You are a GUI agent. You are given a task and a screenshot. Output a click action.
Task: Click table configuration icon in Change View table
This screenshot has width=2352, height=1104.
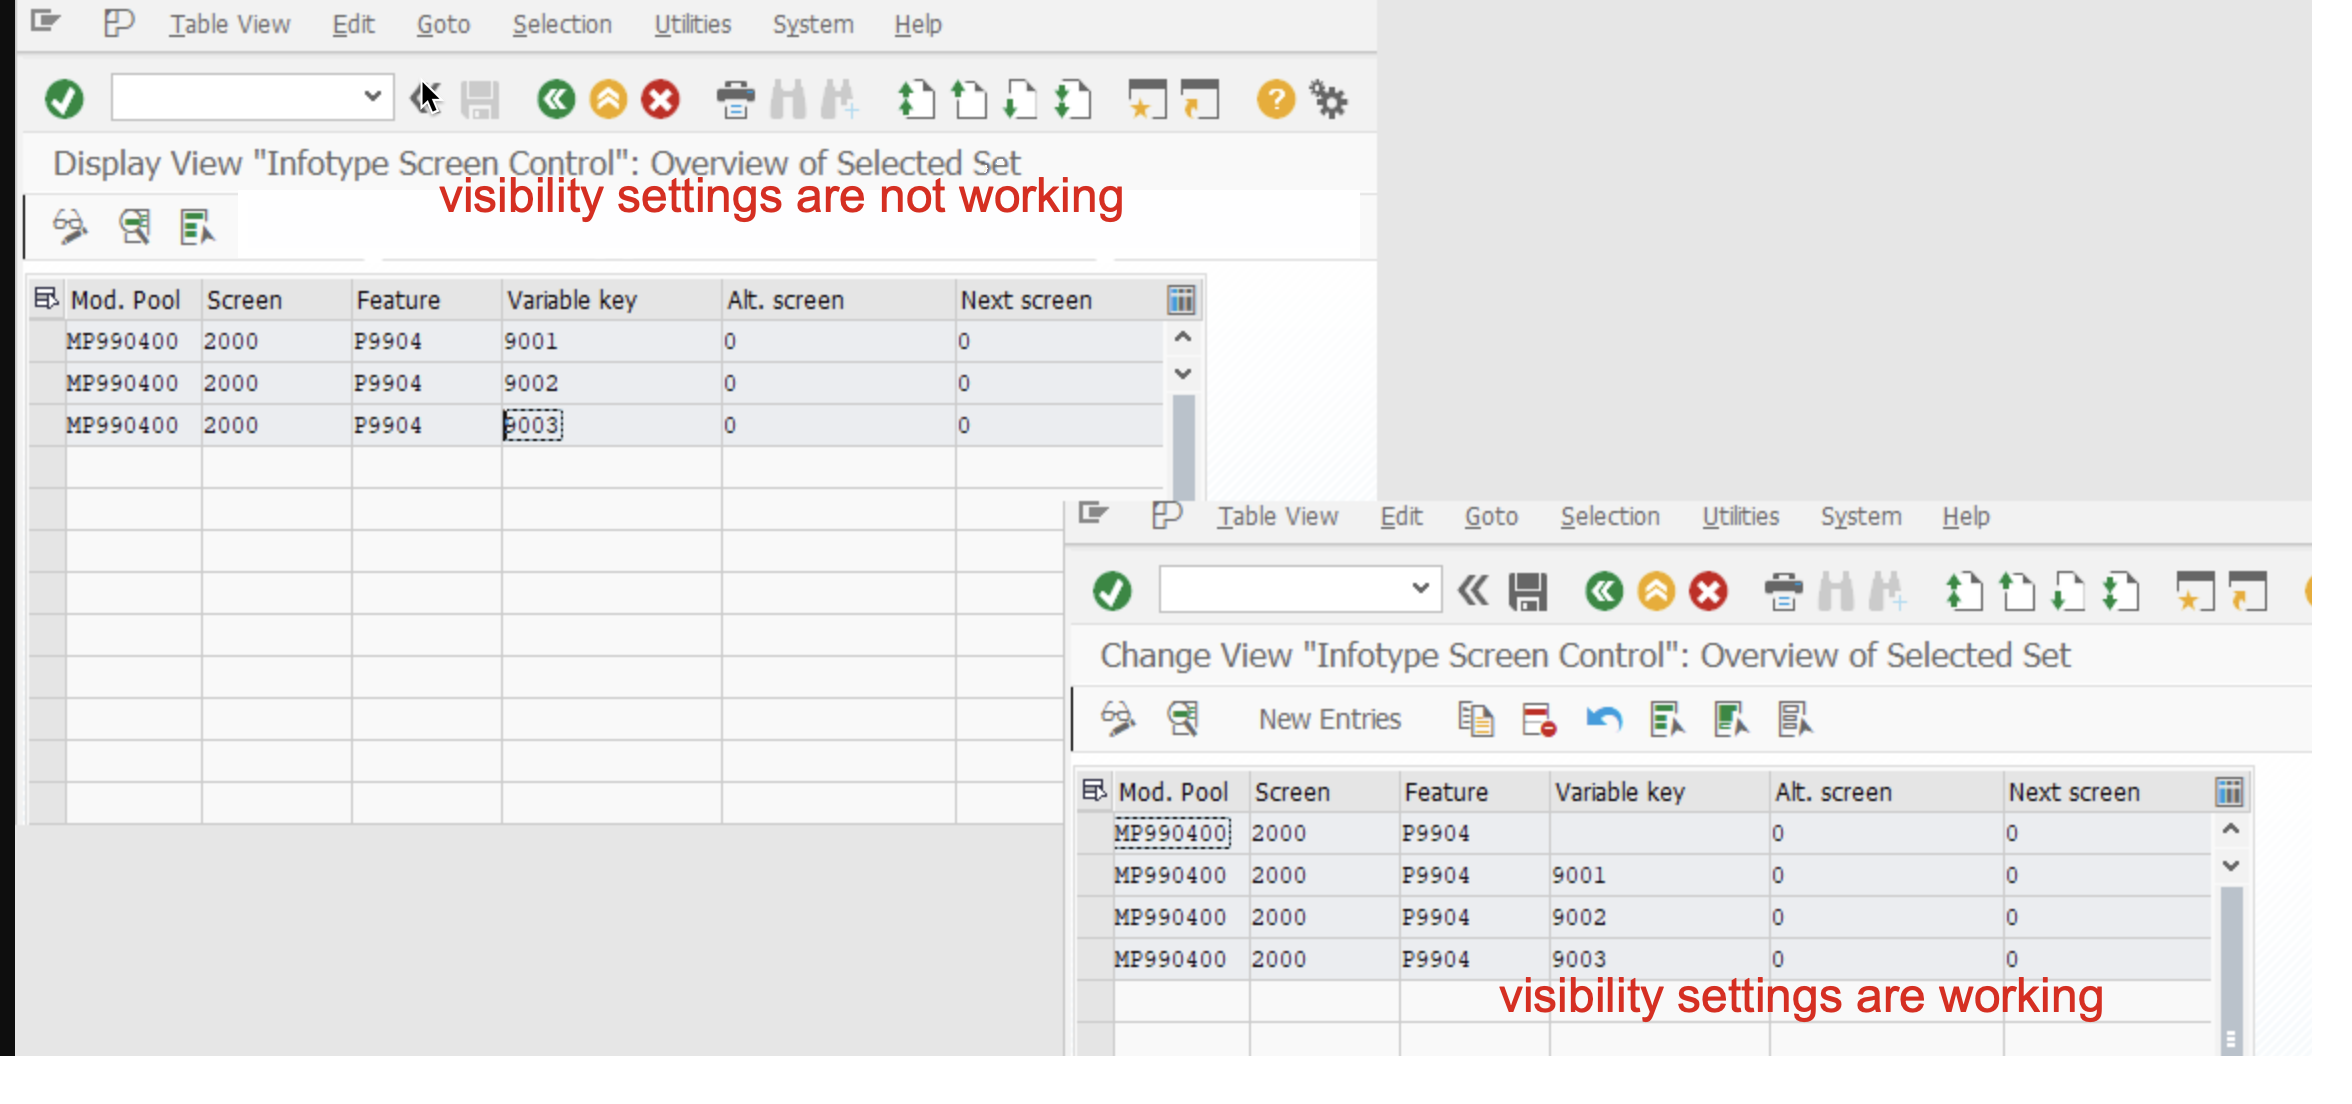2229,792
